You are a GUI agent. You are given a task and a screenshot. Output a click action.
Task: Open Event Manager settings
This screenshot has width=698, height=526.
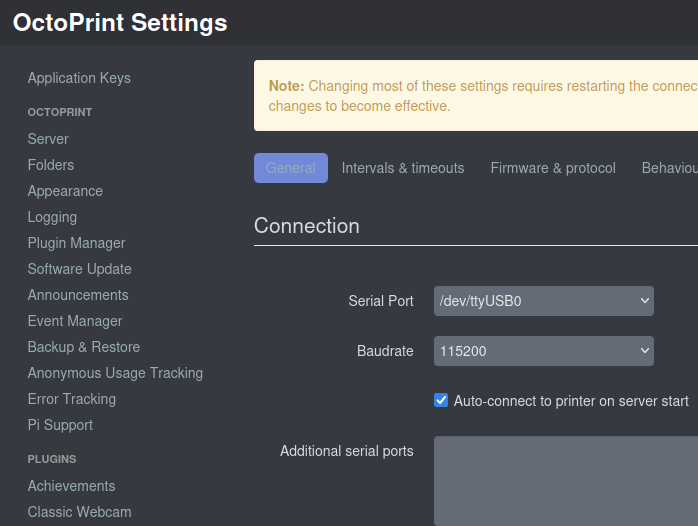click(x=75, y=321)
